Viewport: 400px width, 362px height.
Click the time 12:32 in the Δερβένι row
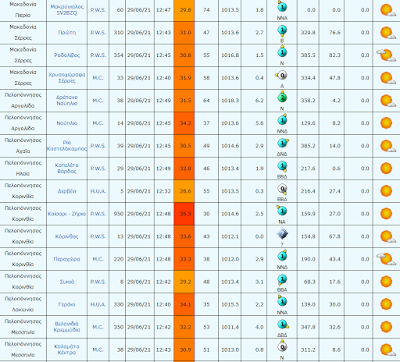tap(164, 191)
